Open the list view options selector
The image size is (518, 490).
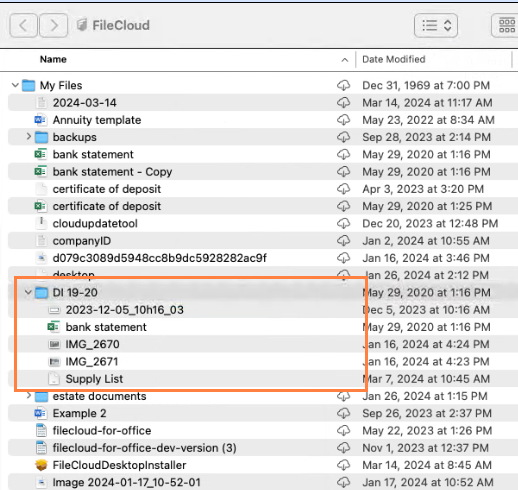pyautogui.click(x=436, y=25)
